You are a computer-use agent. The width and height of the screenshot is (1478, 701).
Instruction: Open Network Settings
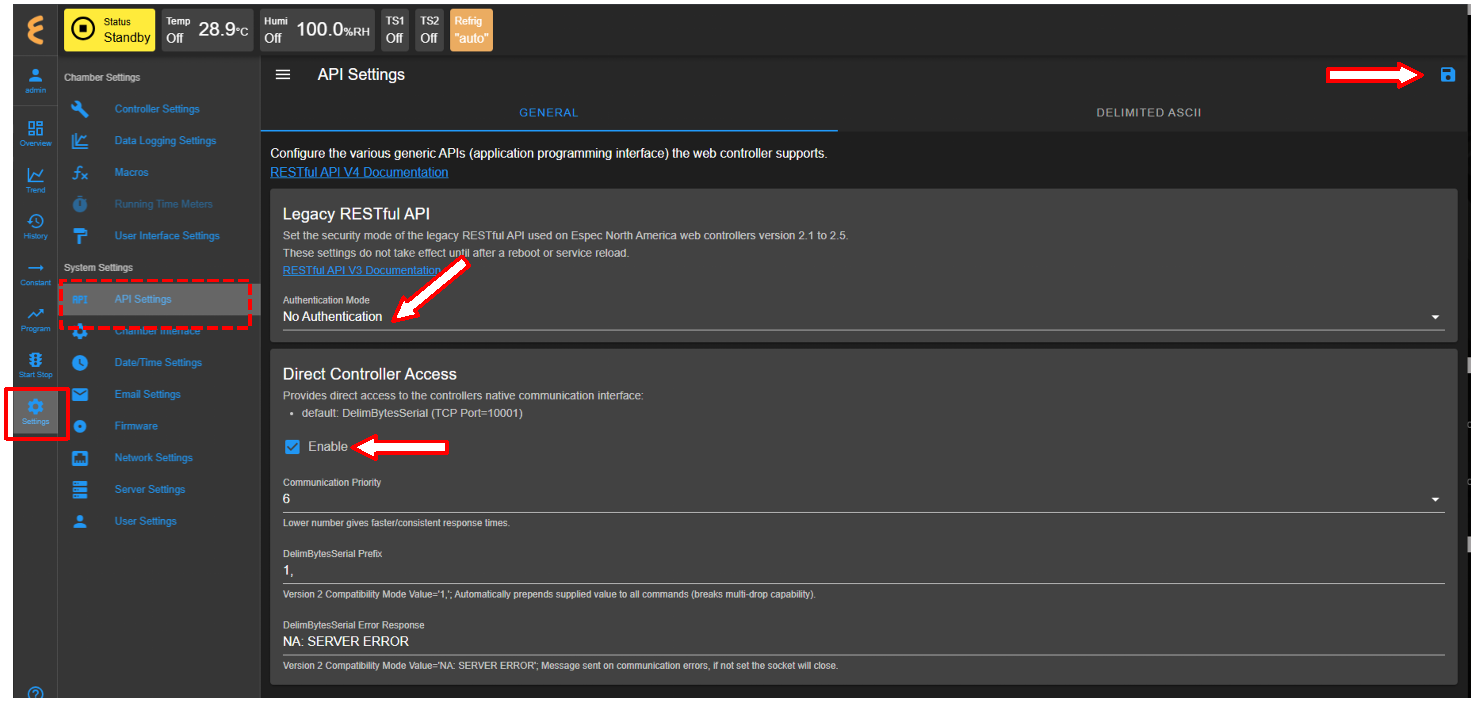coord(153,458)
